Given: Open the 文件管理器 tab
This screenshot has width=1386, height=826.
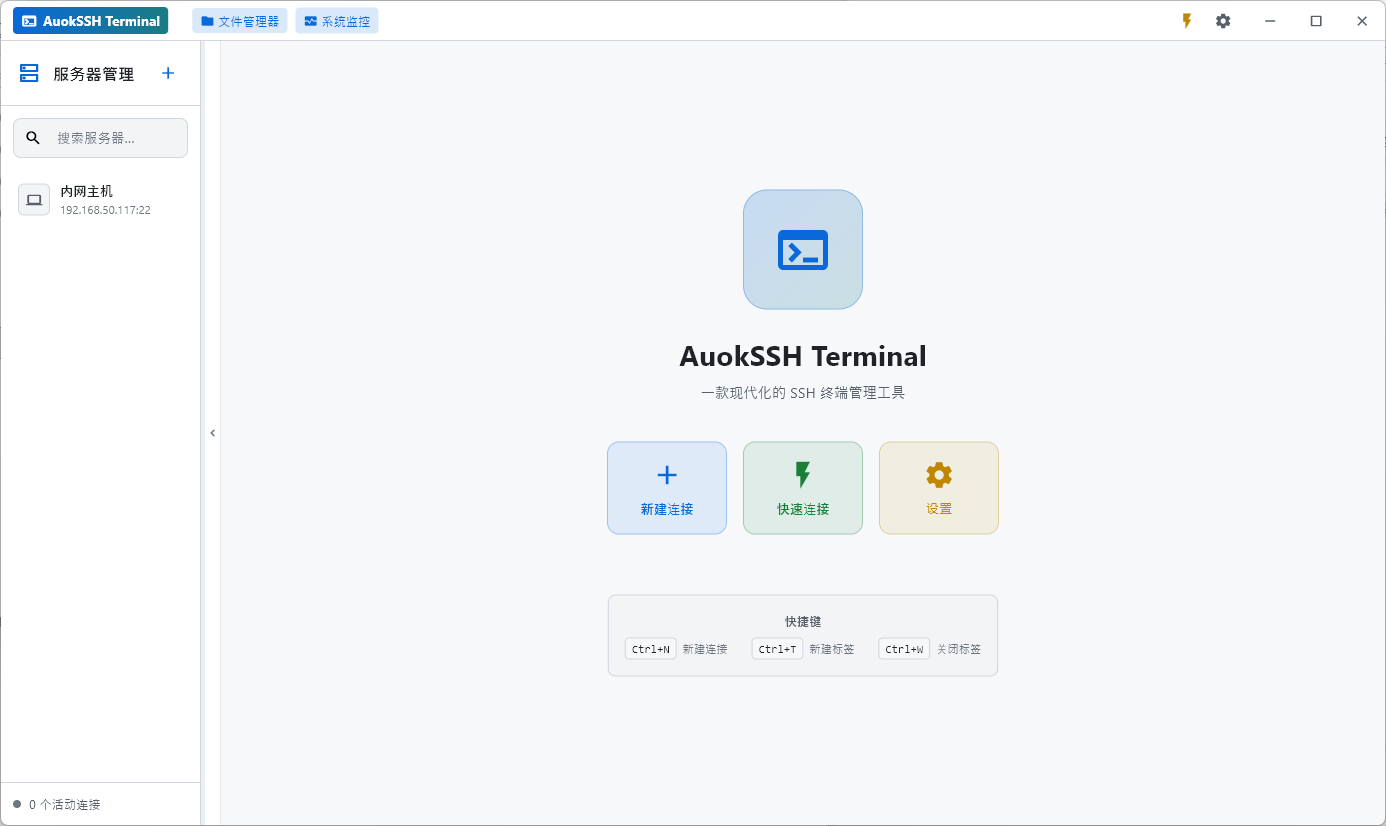Looking at the screenshot, I should pyautogui.click(x=240, y=21).
